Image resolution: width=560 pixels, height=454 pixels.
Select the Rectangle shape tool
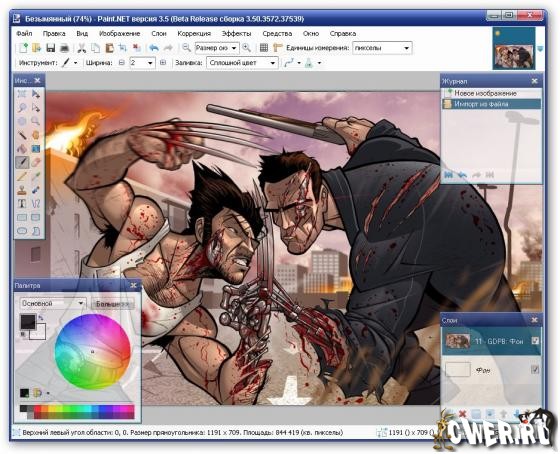coord(22,217)
